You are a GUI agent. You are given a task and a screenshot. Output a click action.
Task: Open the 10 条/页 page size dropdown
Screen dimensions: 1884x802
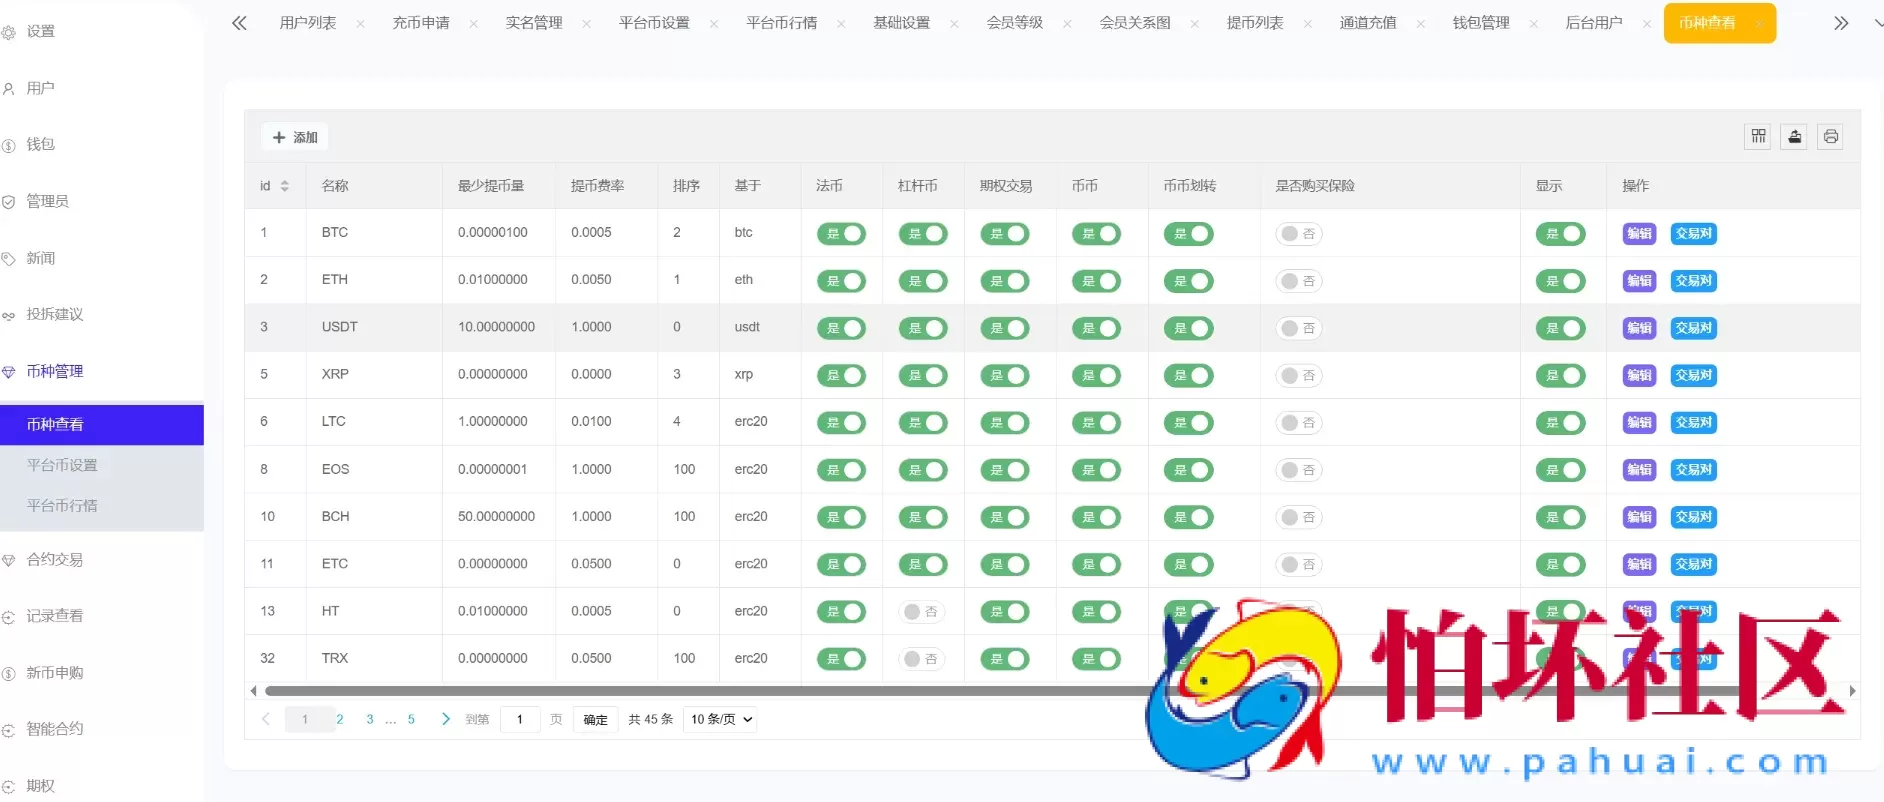(x=720, y=719)
